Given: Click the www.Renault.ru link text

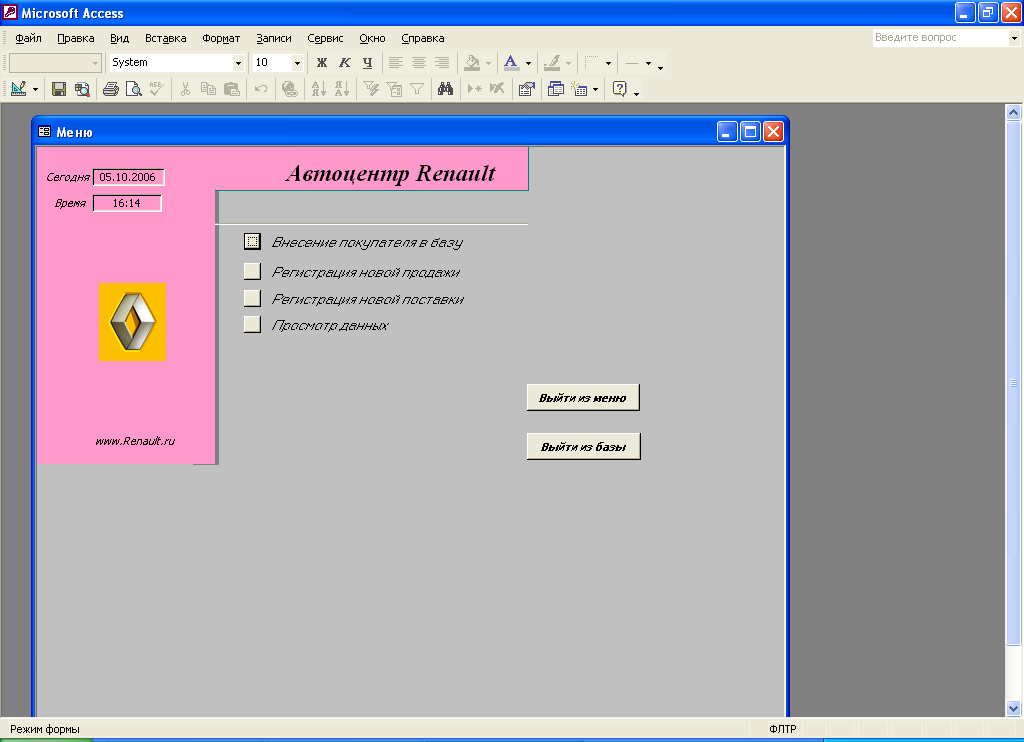Looking at the screenshot, I should pyautogui.click(x=135, y=441).
